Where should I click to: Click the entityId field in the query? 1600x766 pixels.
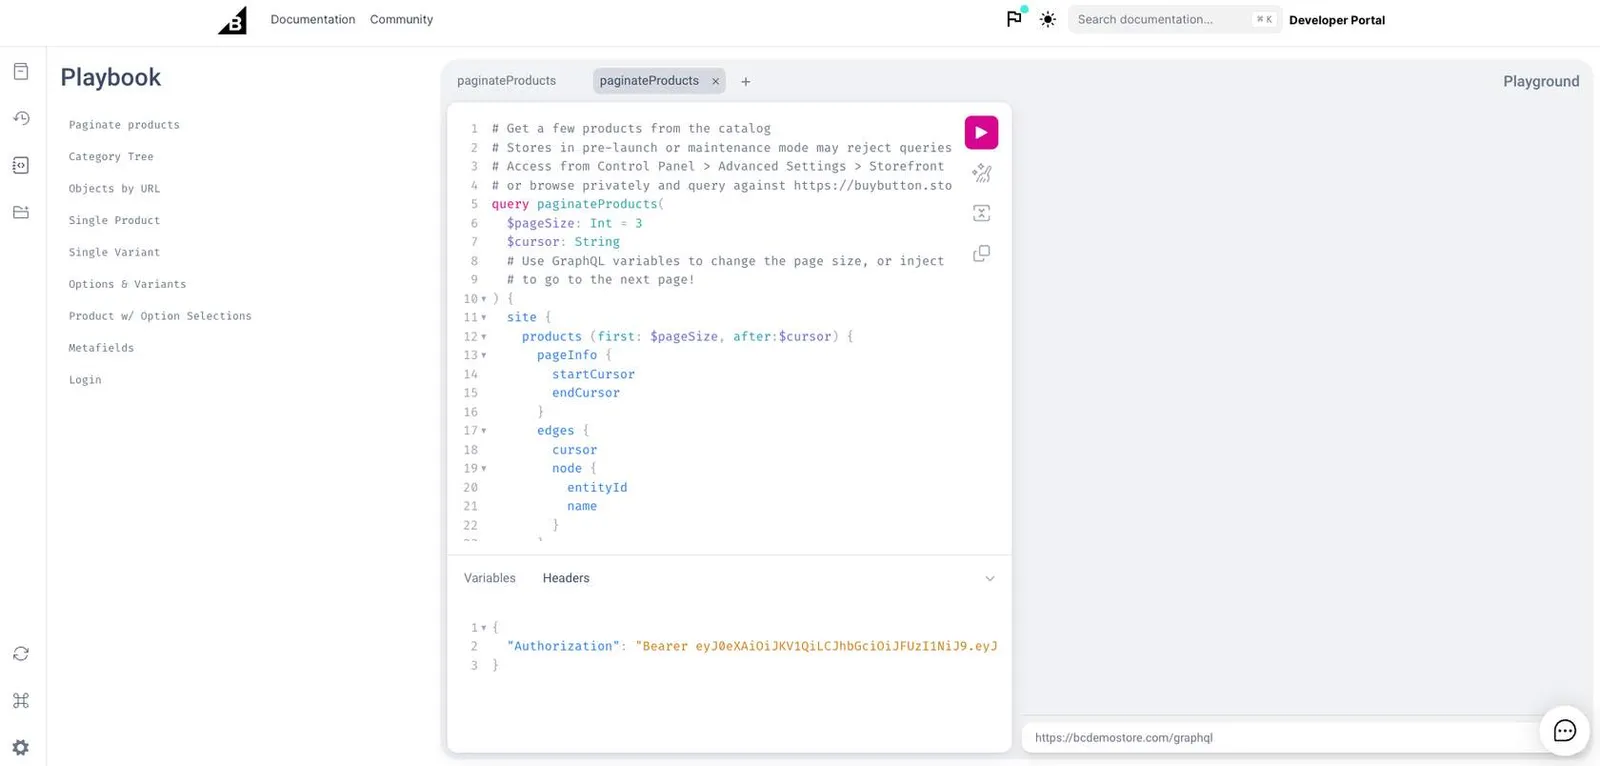pyautogui.click(x=597, y=488)
